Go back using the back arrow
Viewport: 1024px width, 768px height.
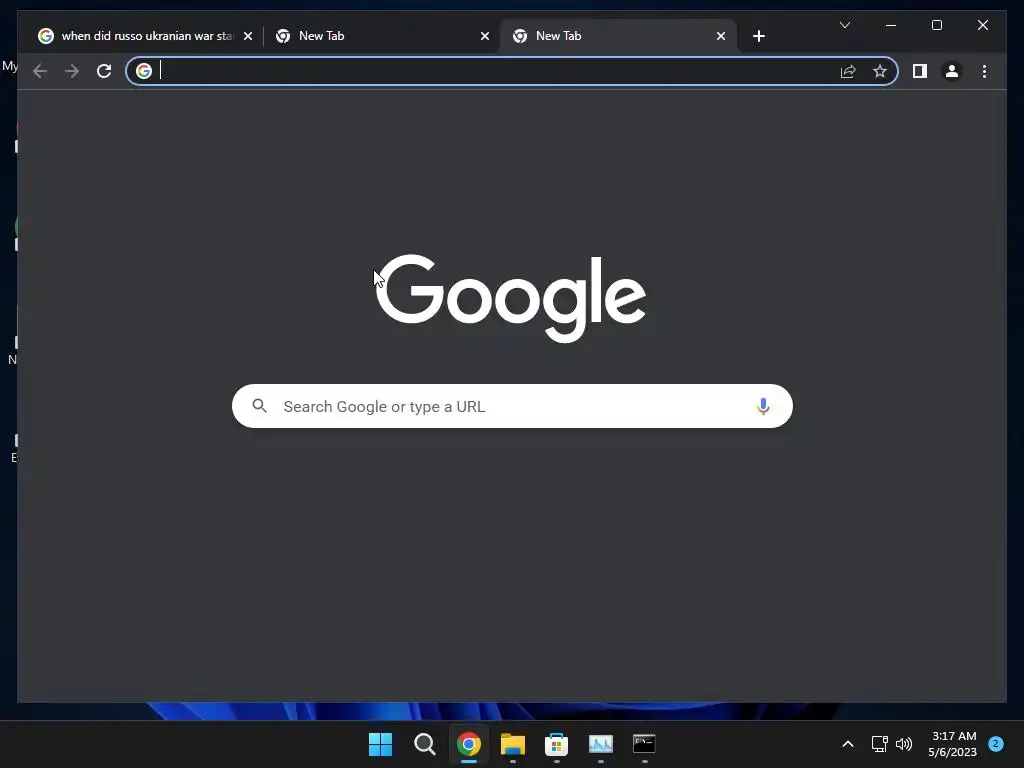point(40,71)
